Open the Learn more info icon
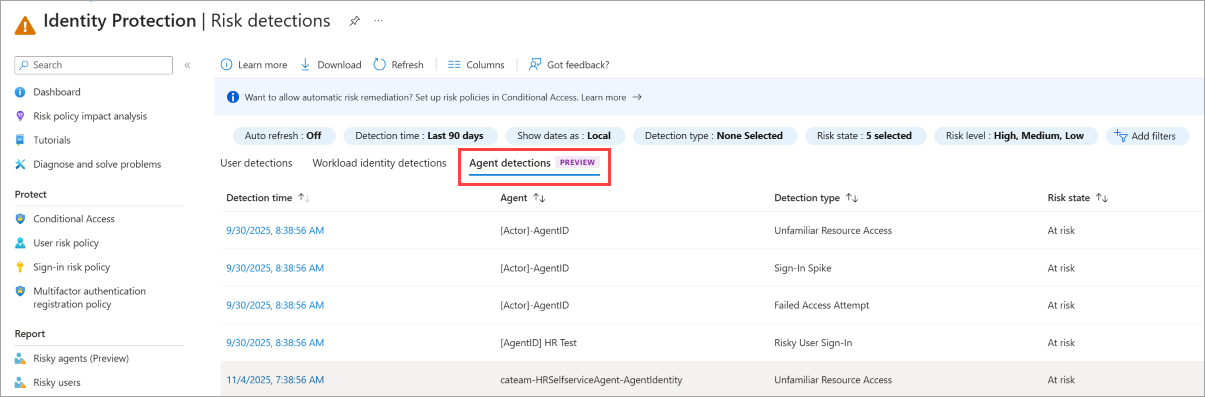Image resolution: width=1205 pixels, height=397 pixels. [226, 64]
